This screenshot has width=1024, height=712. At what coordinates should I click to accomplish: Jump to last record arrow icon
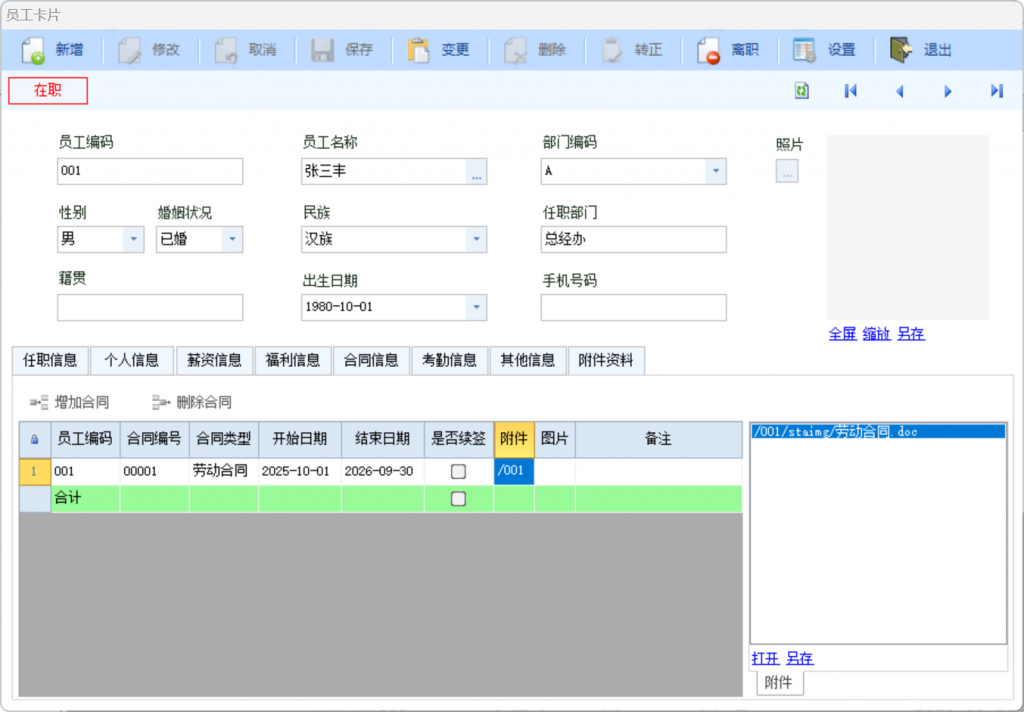click(x=996, y=91)
